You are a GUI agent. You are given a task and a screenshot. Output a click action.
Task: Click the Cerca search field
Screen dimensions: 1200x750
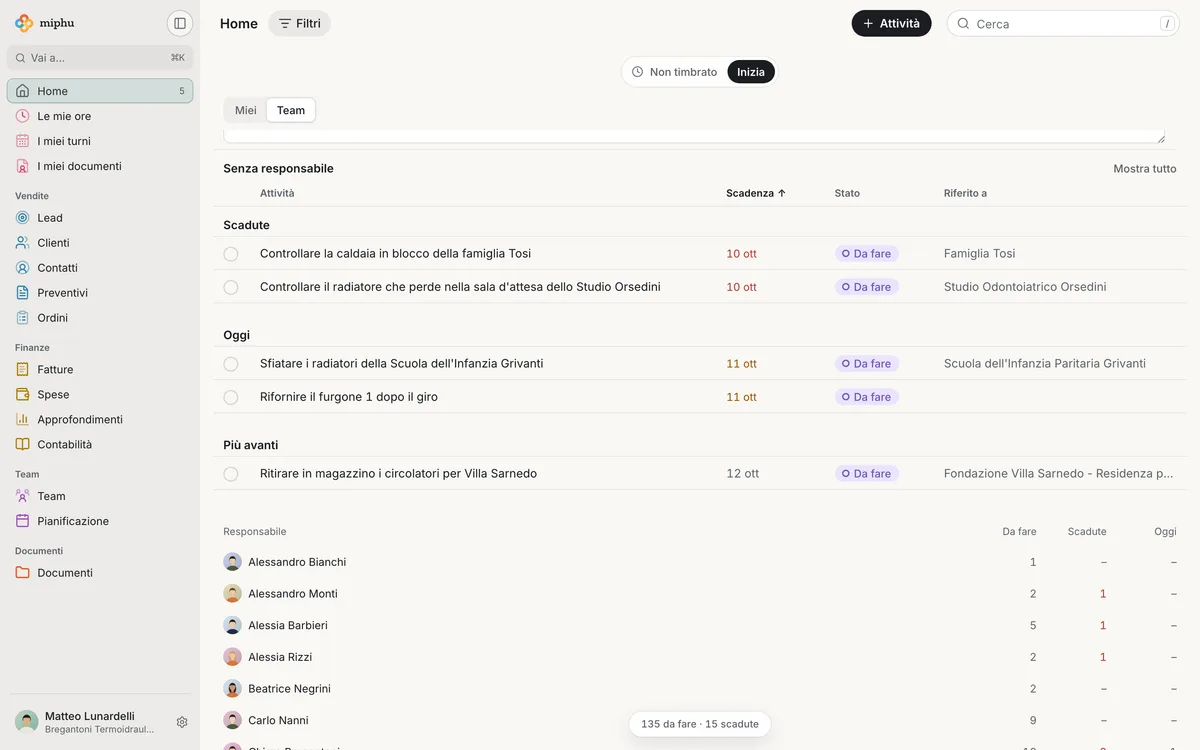1063,23
